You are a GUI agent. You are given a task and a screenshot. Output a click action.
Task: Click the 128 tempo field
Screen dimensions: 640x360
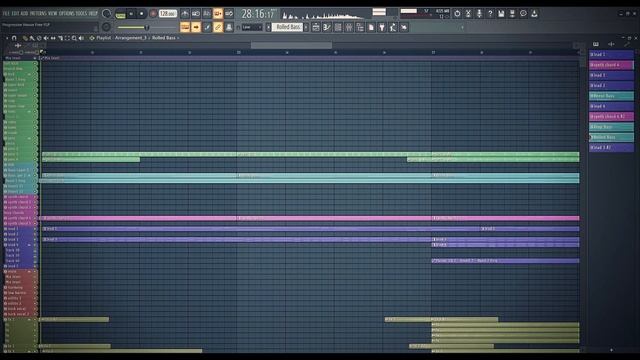click(168, 13)
